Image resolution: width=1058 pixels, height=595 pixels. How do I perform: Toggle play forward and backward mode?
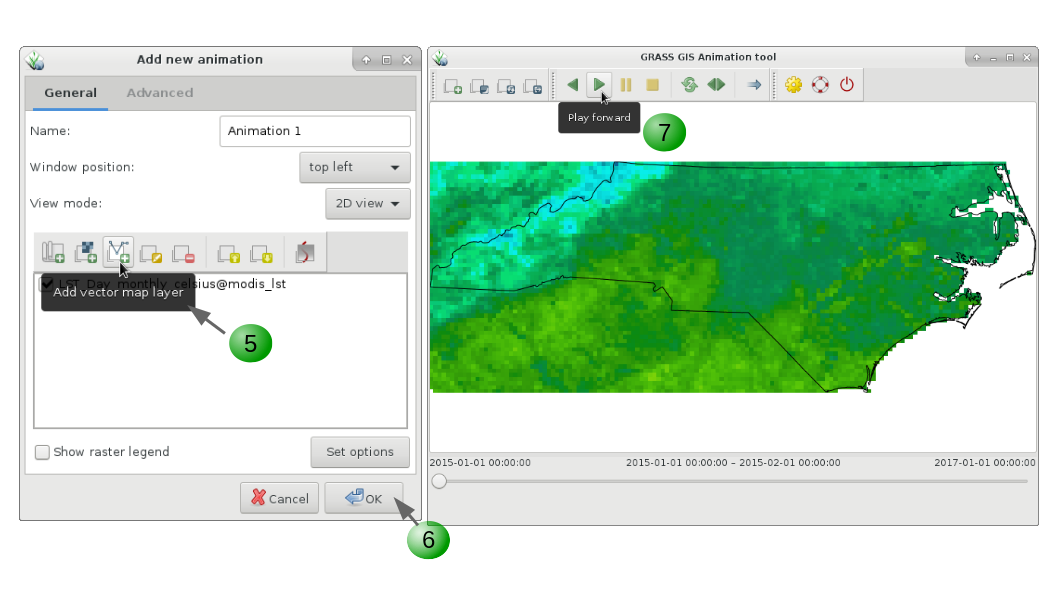[x=716, y=85]
